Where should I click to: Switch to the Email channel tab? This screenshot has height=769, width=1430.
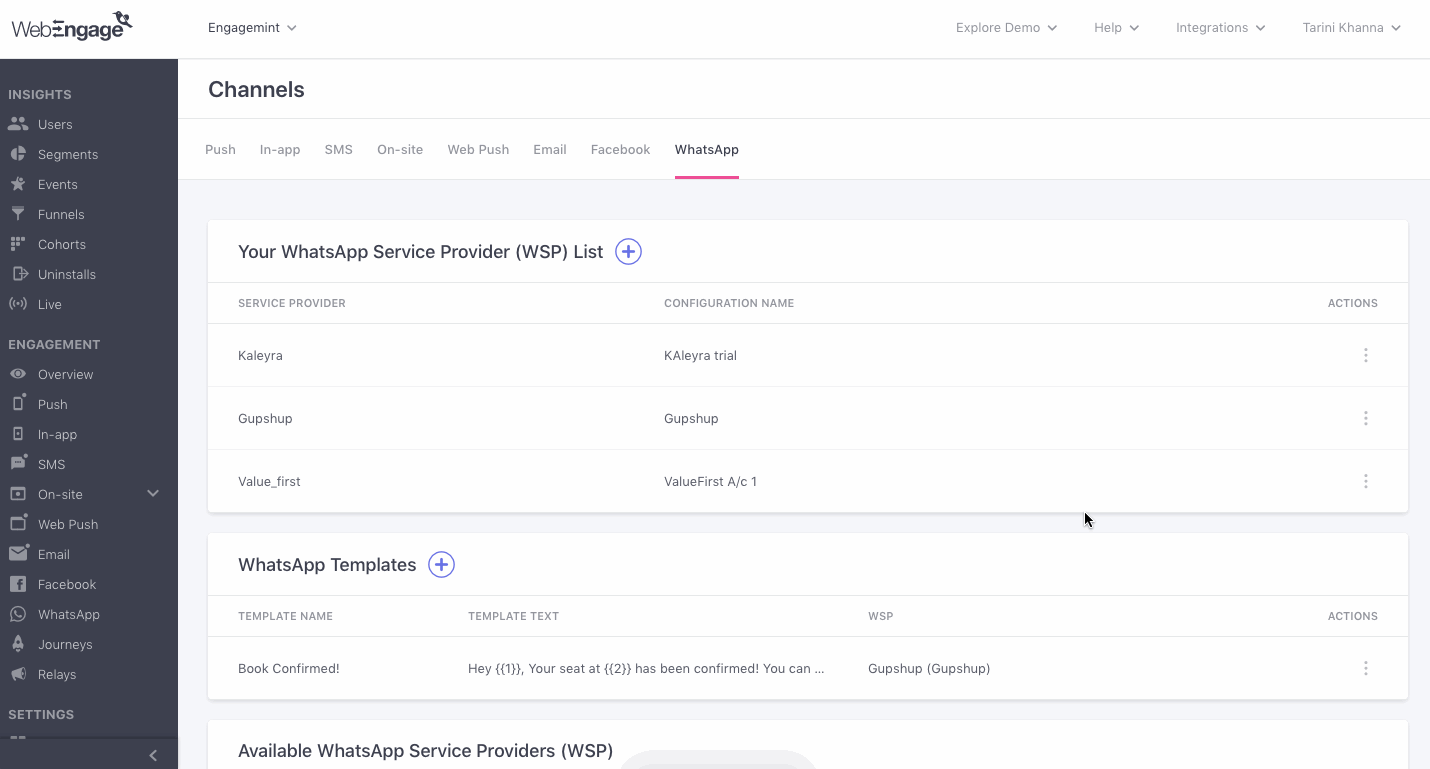(550, 150)
